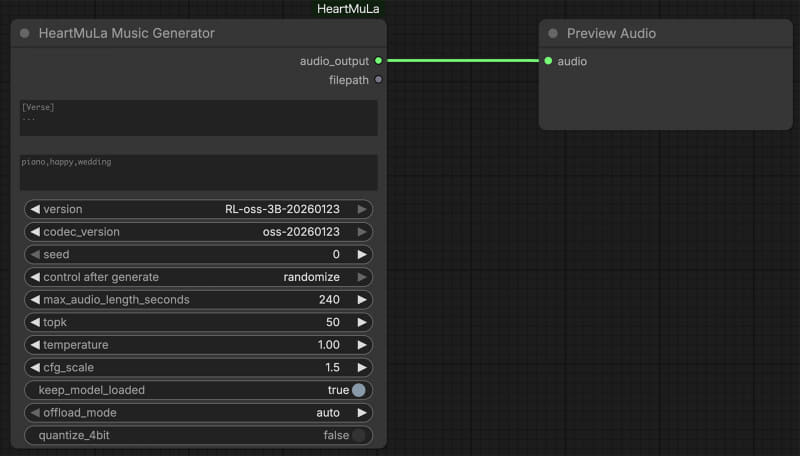
Task: Increase topk with right arrow
Action: (362, 322)
